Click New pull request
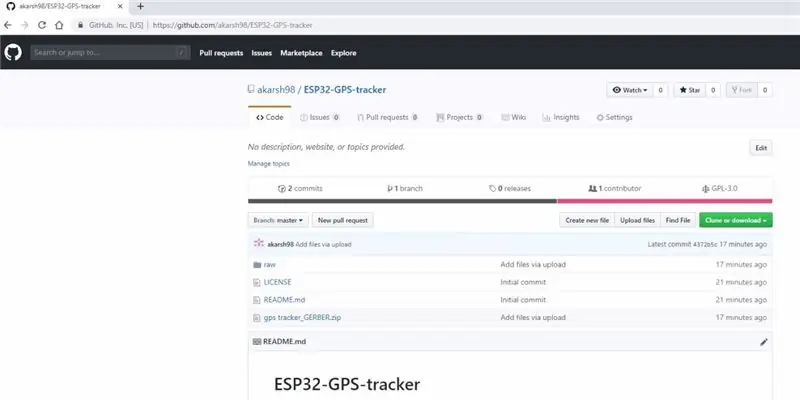Screen dimensions: 800x400 pyautogui.click(x=343, y=220)
